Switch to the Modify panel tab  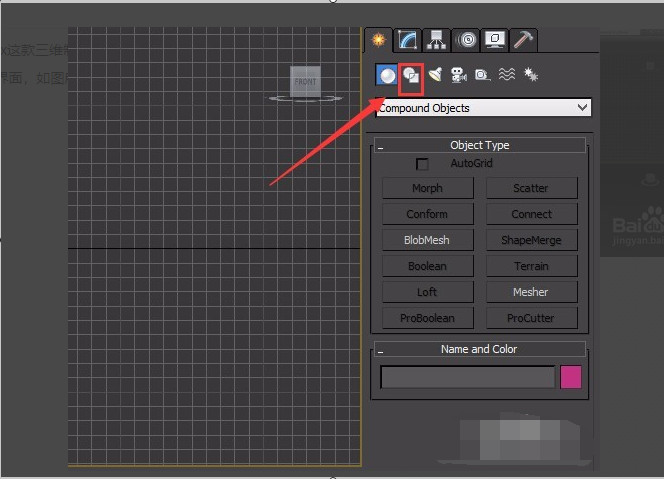point(408,40)
